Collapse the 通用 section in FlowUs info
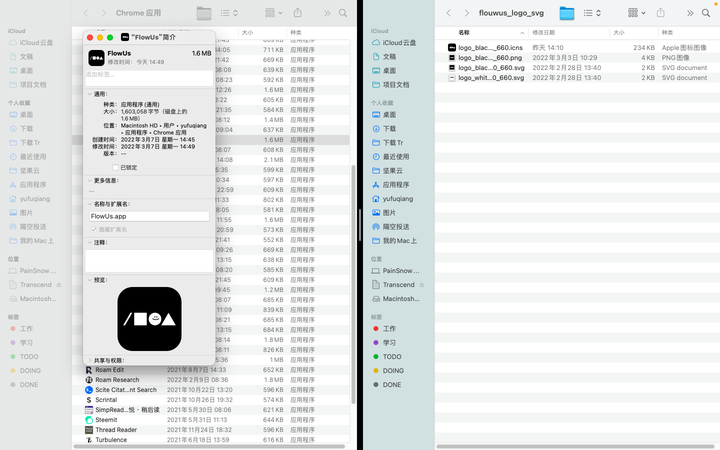This screenshot has width=720, height=450. pyautogui.click(x=90, y=94)
